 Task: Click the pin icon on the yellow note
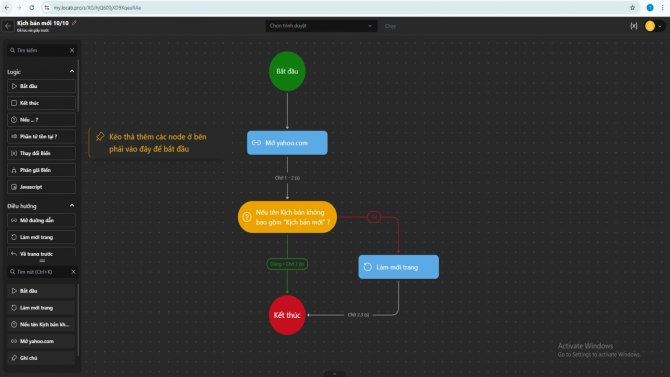point(100,136)
